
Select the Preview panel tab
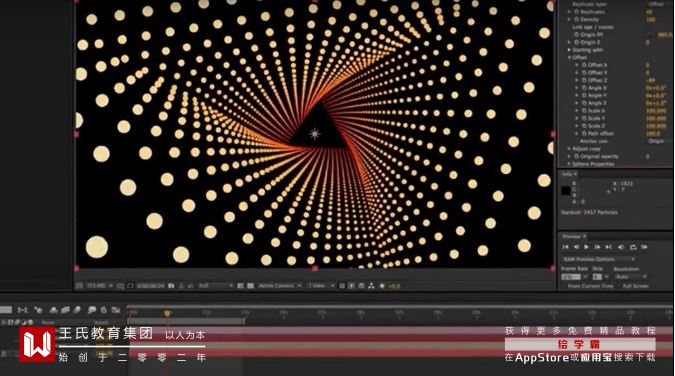pos(572,236)
